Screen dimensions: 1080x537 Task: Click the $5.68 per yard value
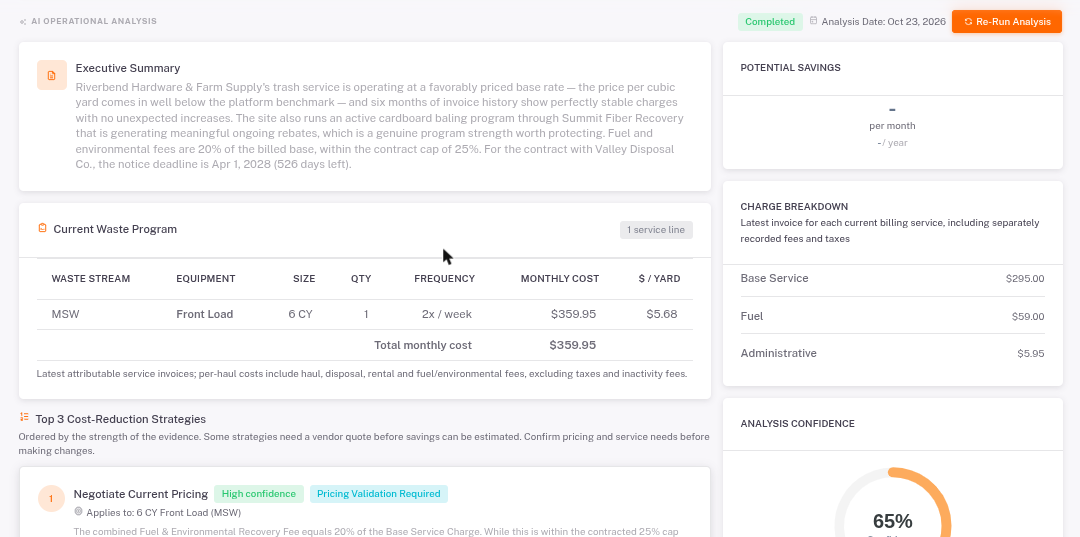[x=662, y=315]
